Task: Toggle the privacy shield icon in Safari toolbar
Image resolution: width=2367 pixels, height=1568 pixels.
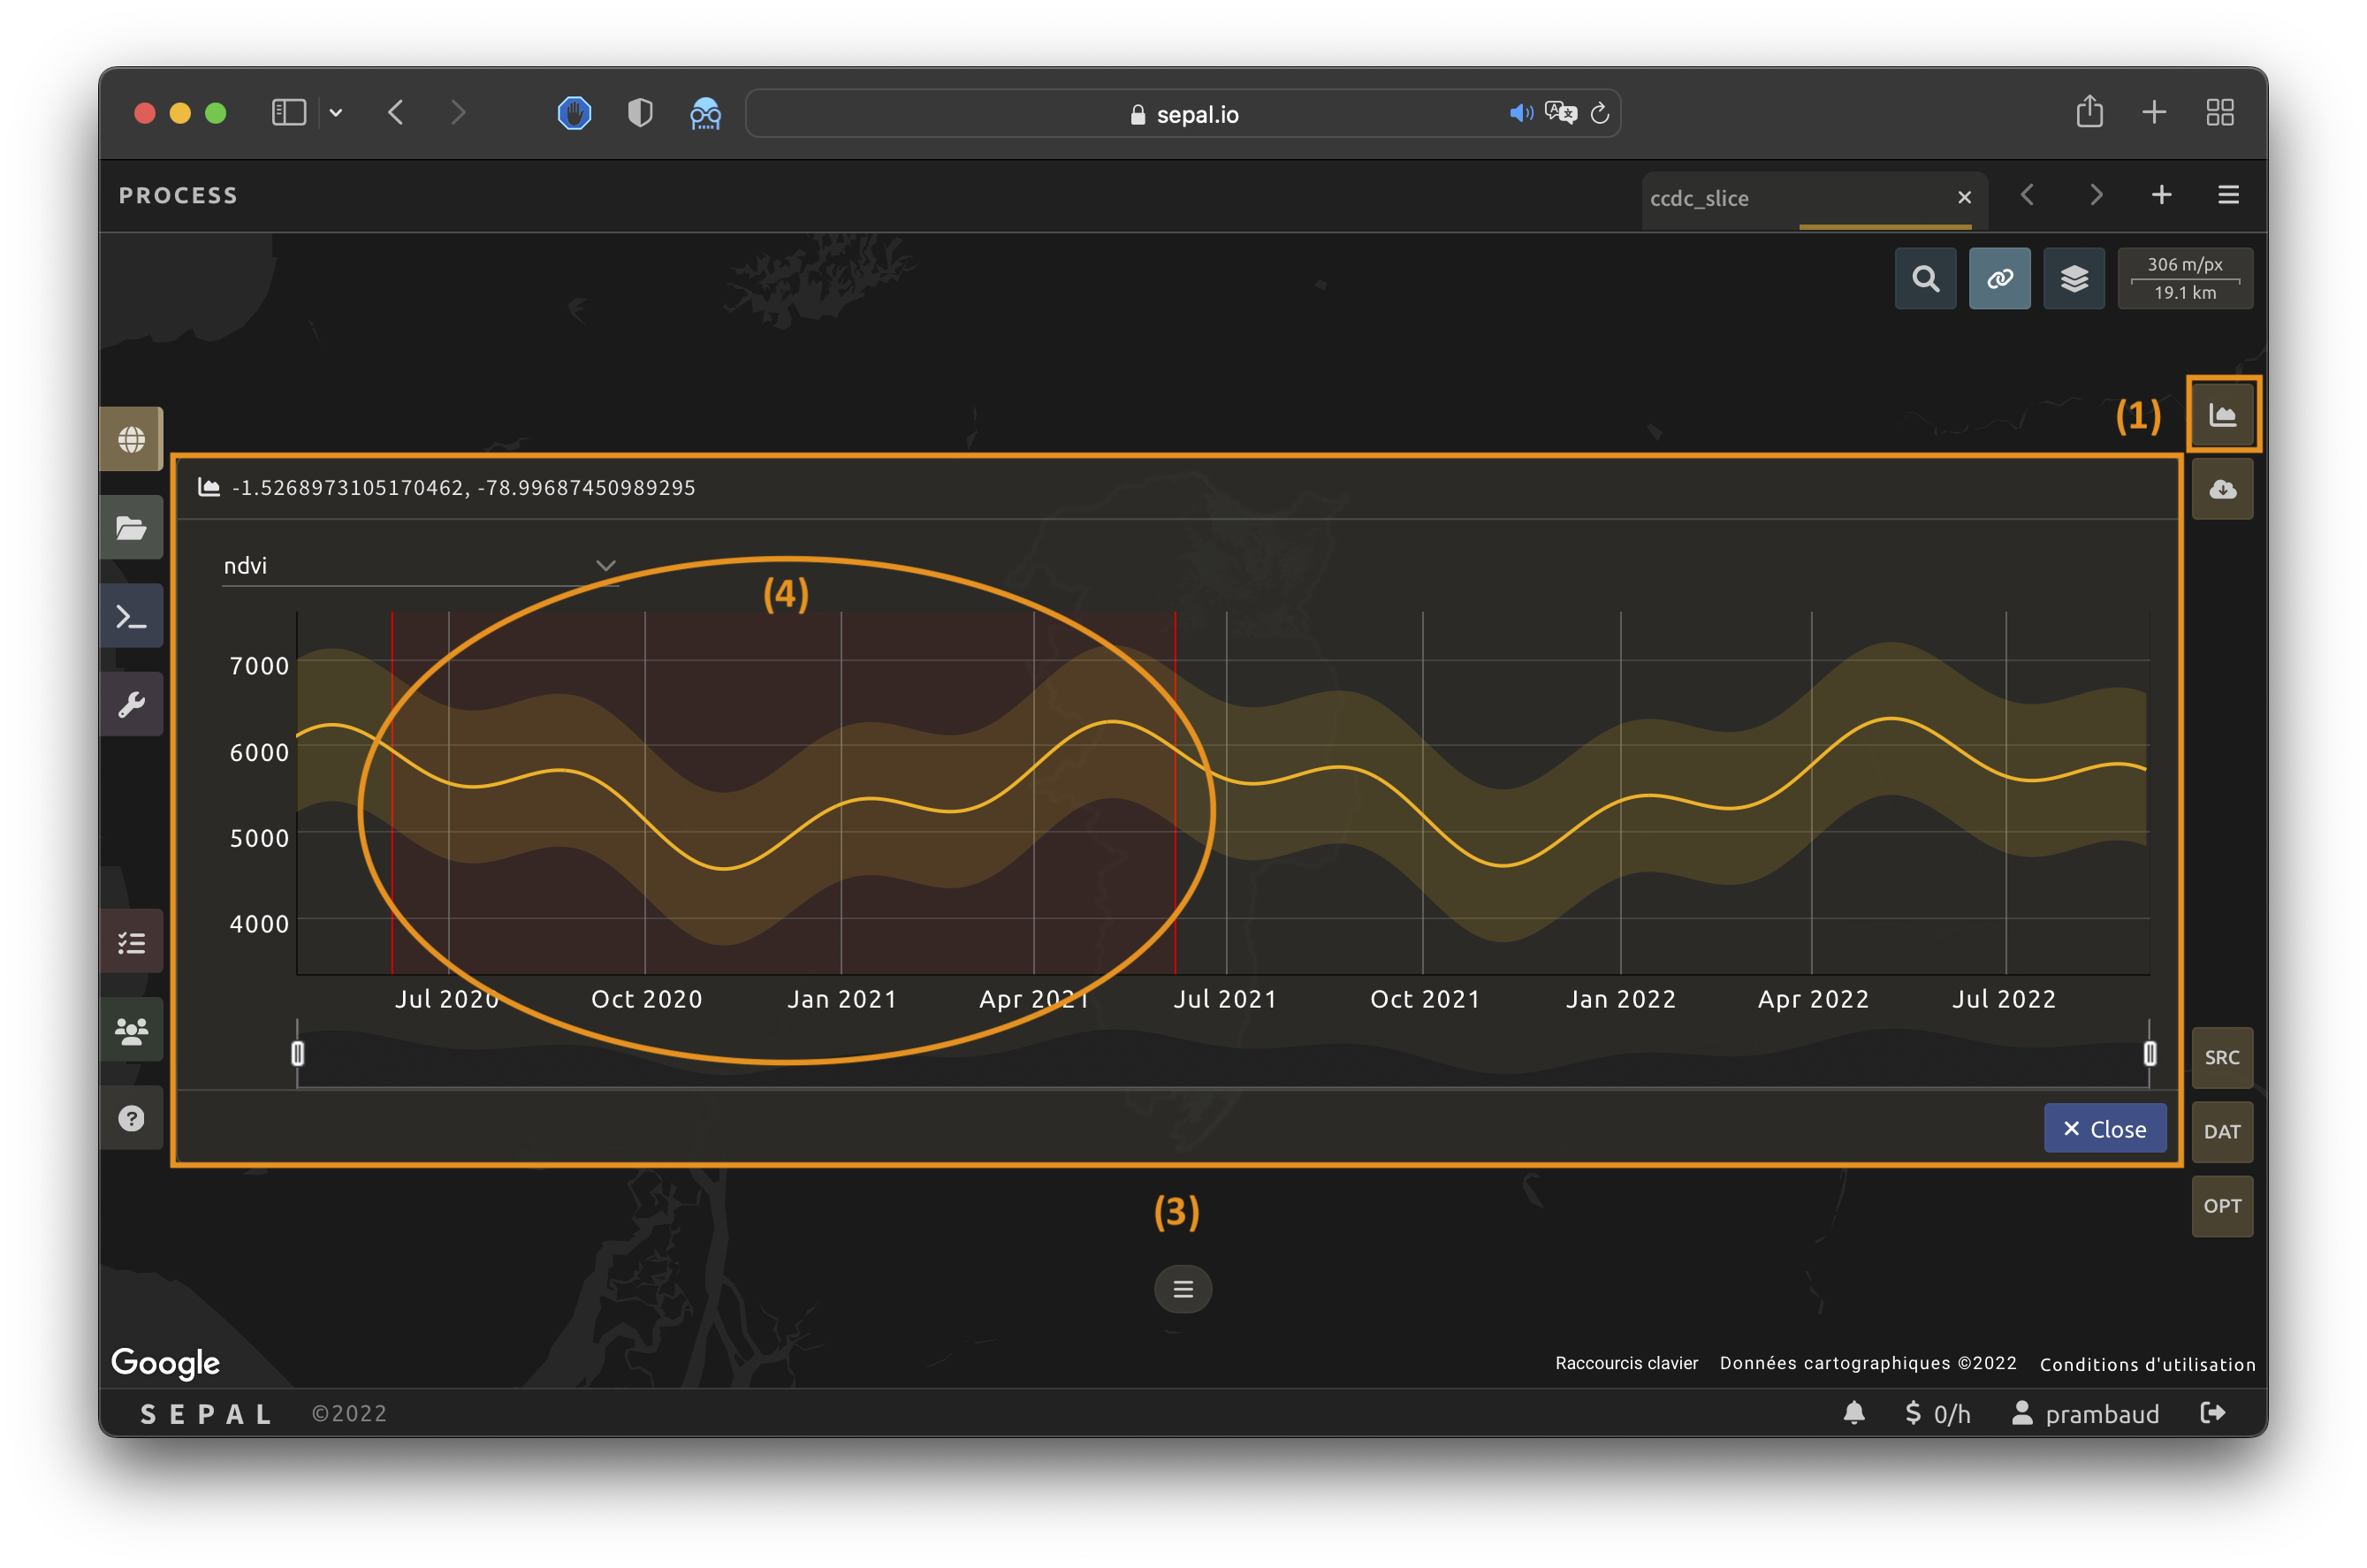Action: [x=640, y=113]
